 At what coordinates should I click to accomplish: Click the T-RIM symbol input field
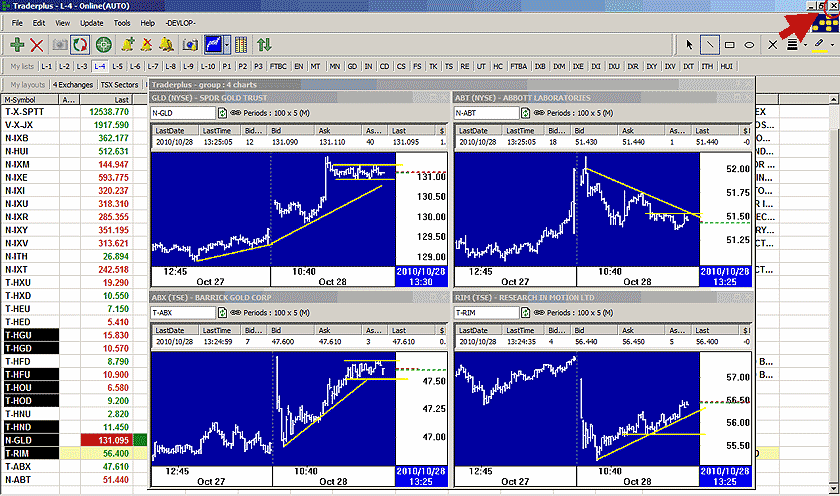click(486, 313)
